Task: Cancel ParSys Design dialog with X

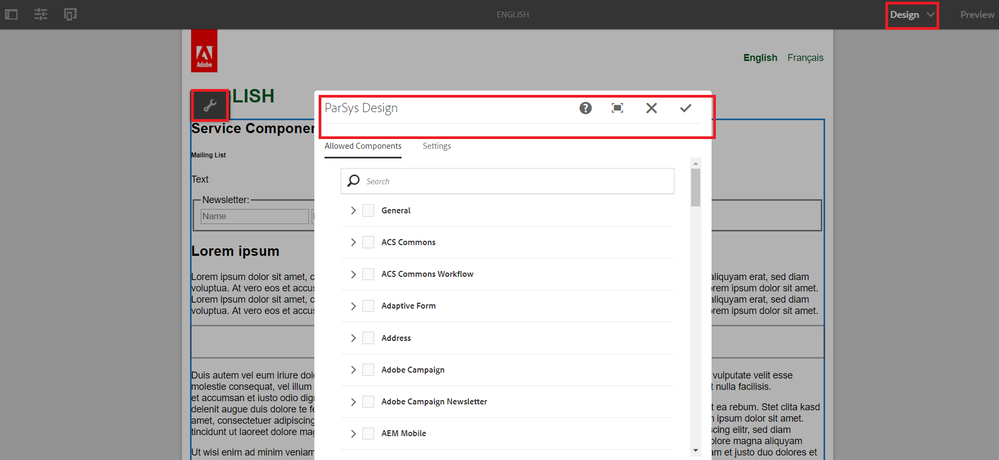Action: point(651,108)
